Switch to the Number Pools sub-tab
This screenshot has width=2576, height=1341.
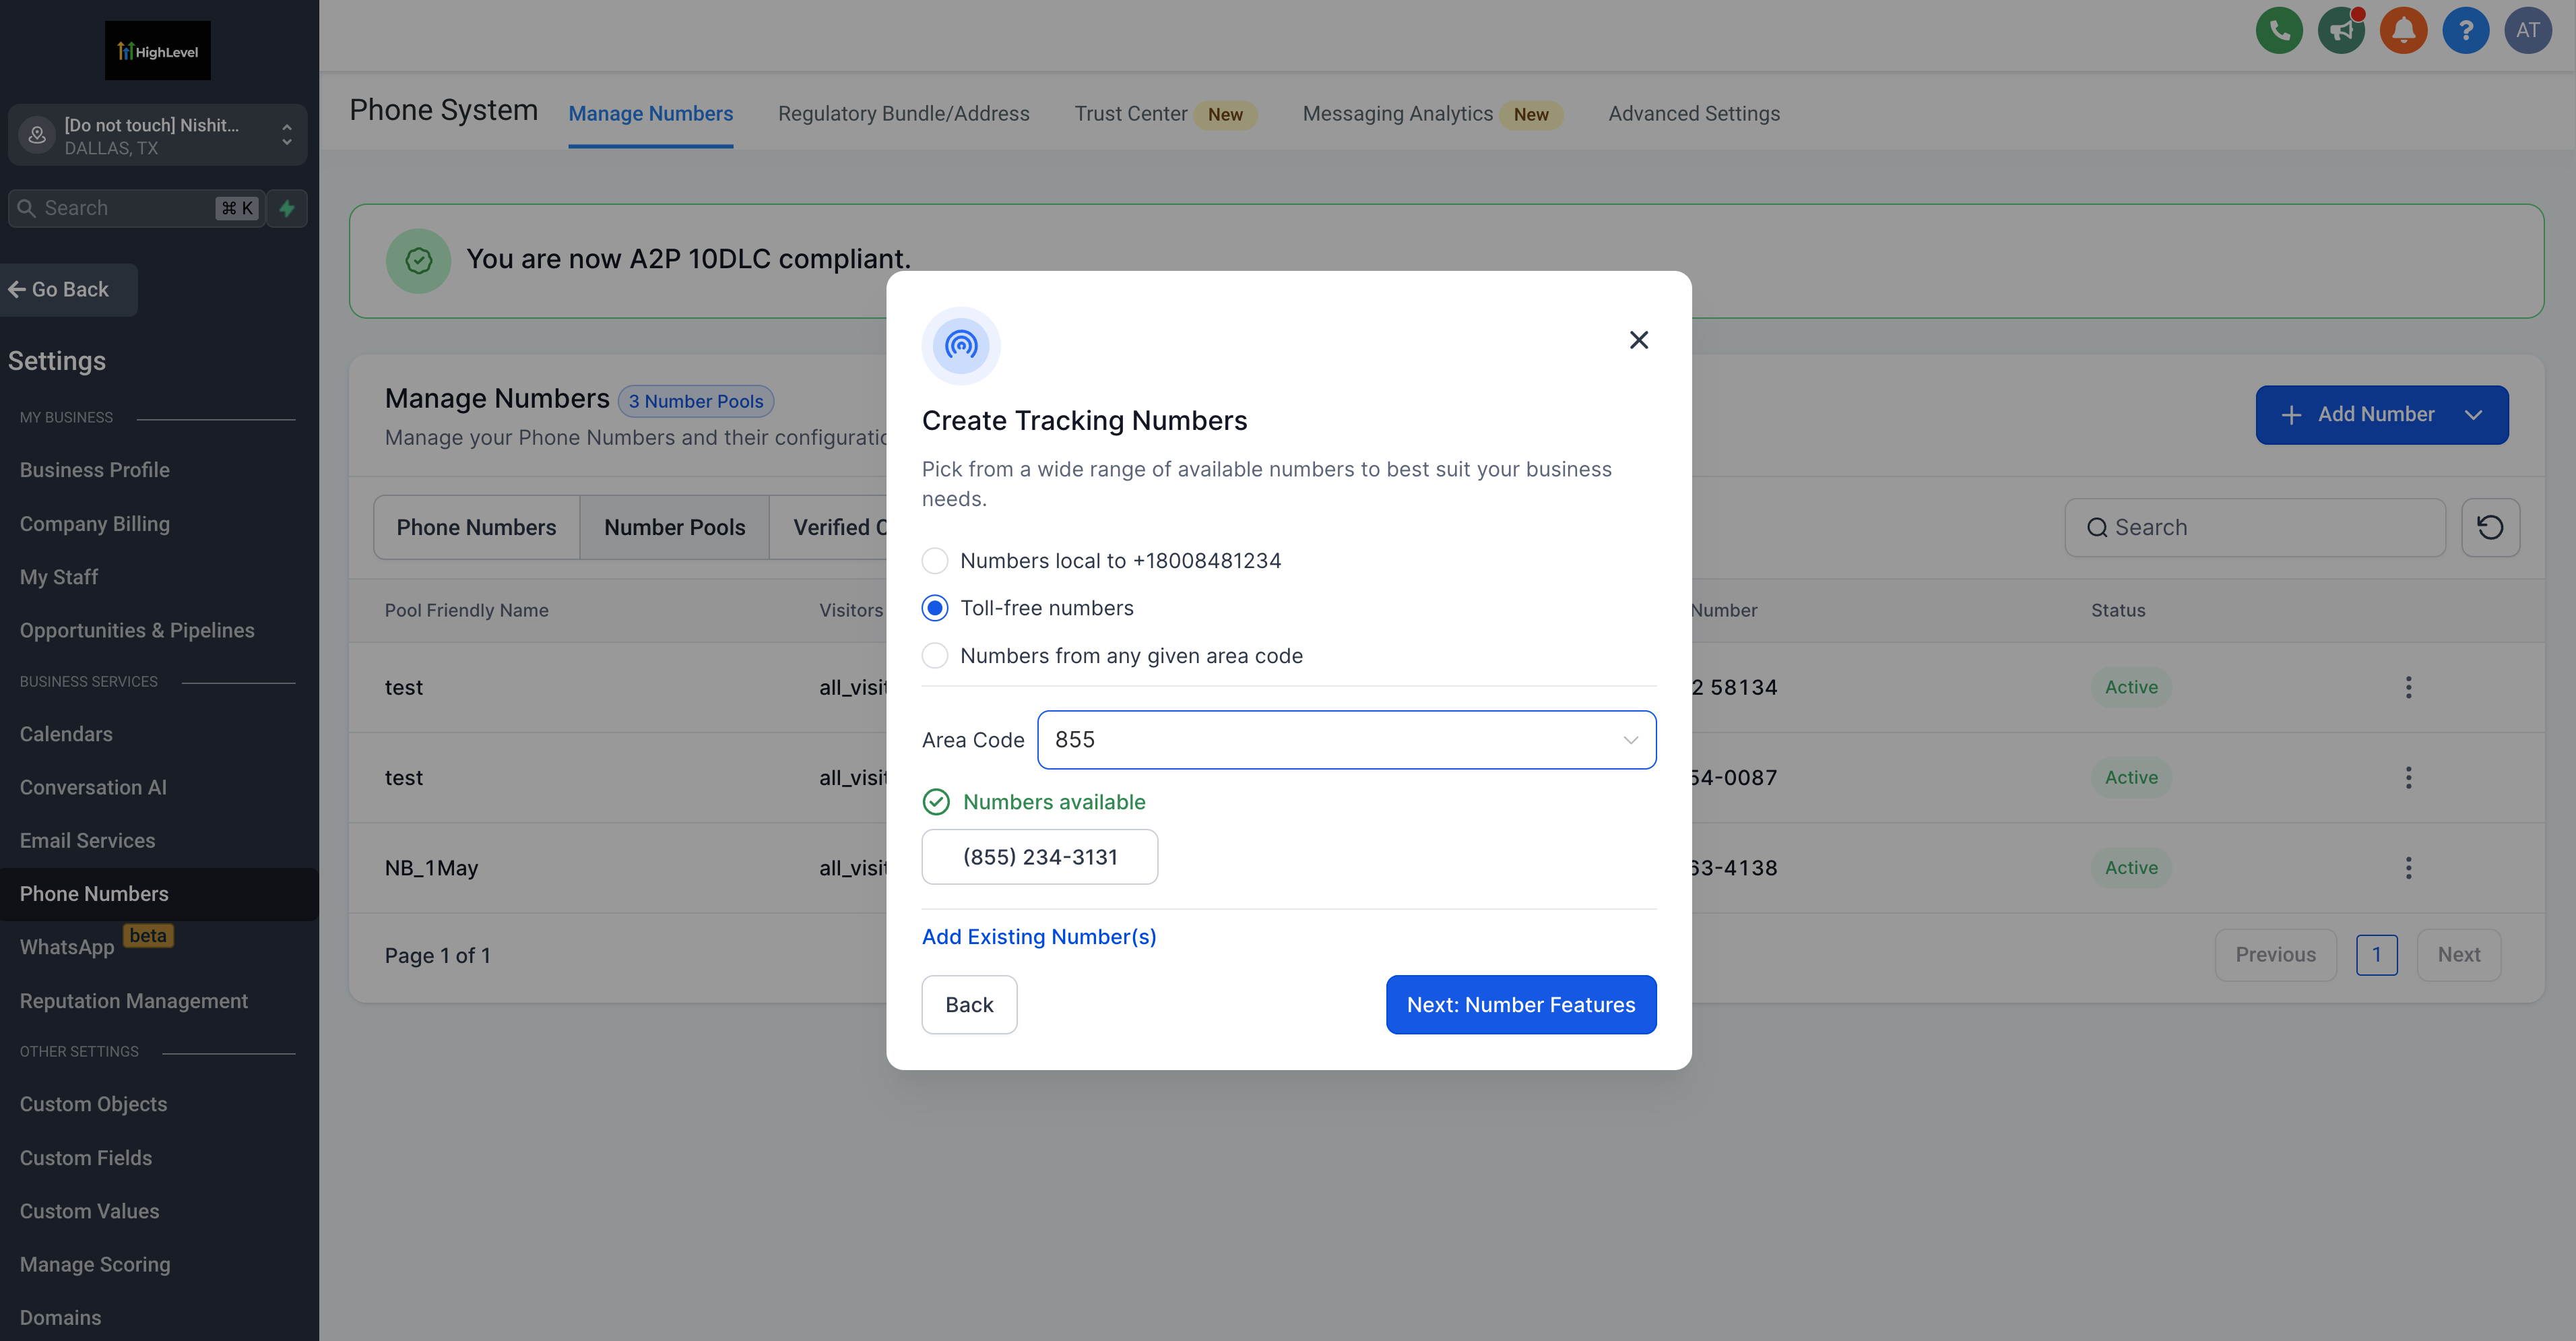tap(674, 527)
